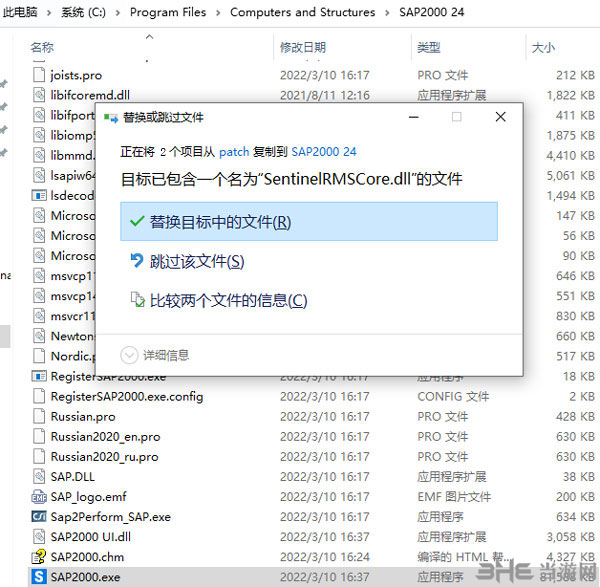This screenshot has width=600, height=587.
Task: Select libifport dll file icon
Action: tap(39, 115)
